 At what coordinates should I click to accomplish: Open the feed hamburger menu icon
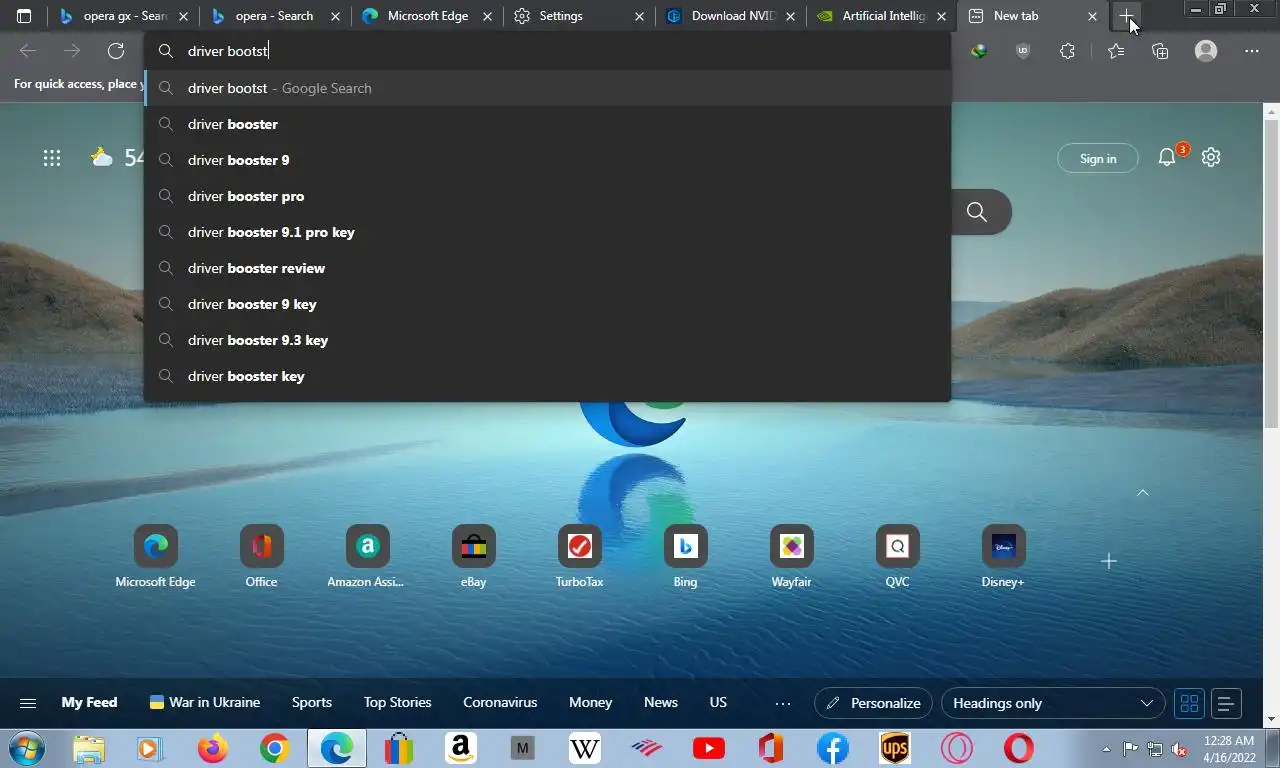click(28, 703)
